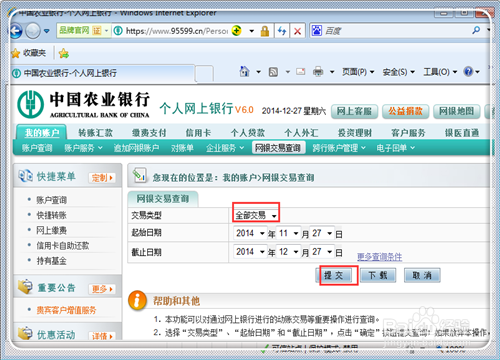Click the 重要公告 folder icon
This screenshot has width=500, height=360.
[x=25, y=287]
